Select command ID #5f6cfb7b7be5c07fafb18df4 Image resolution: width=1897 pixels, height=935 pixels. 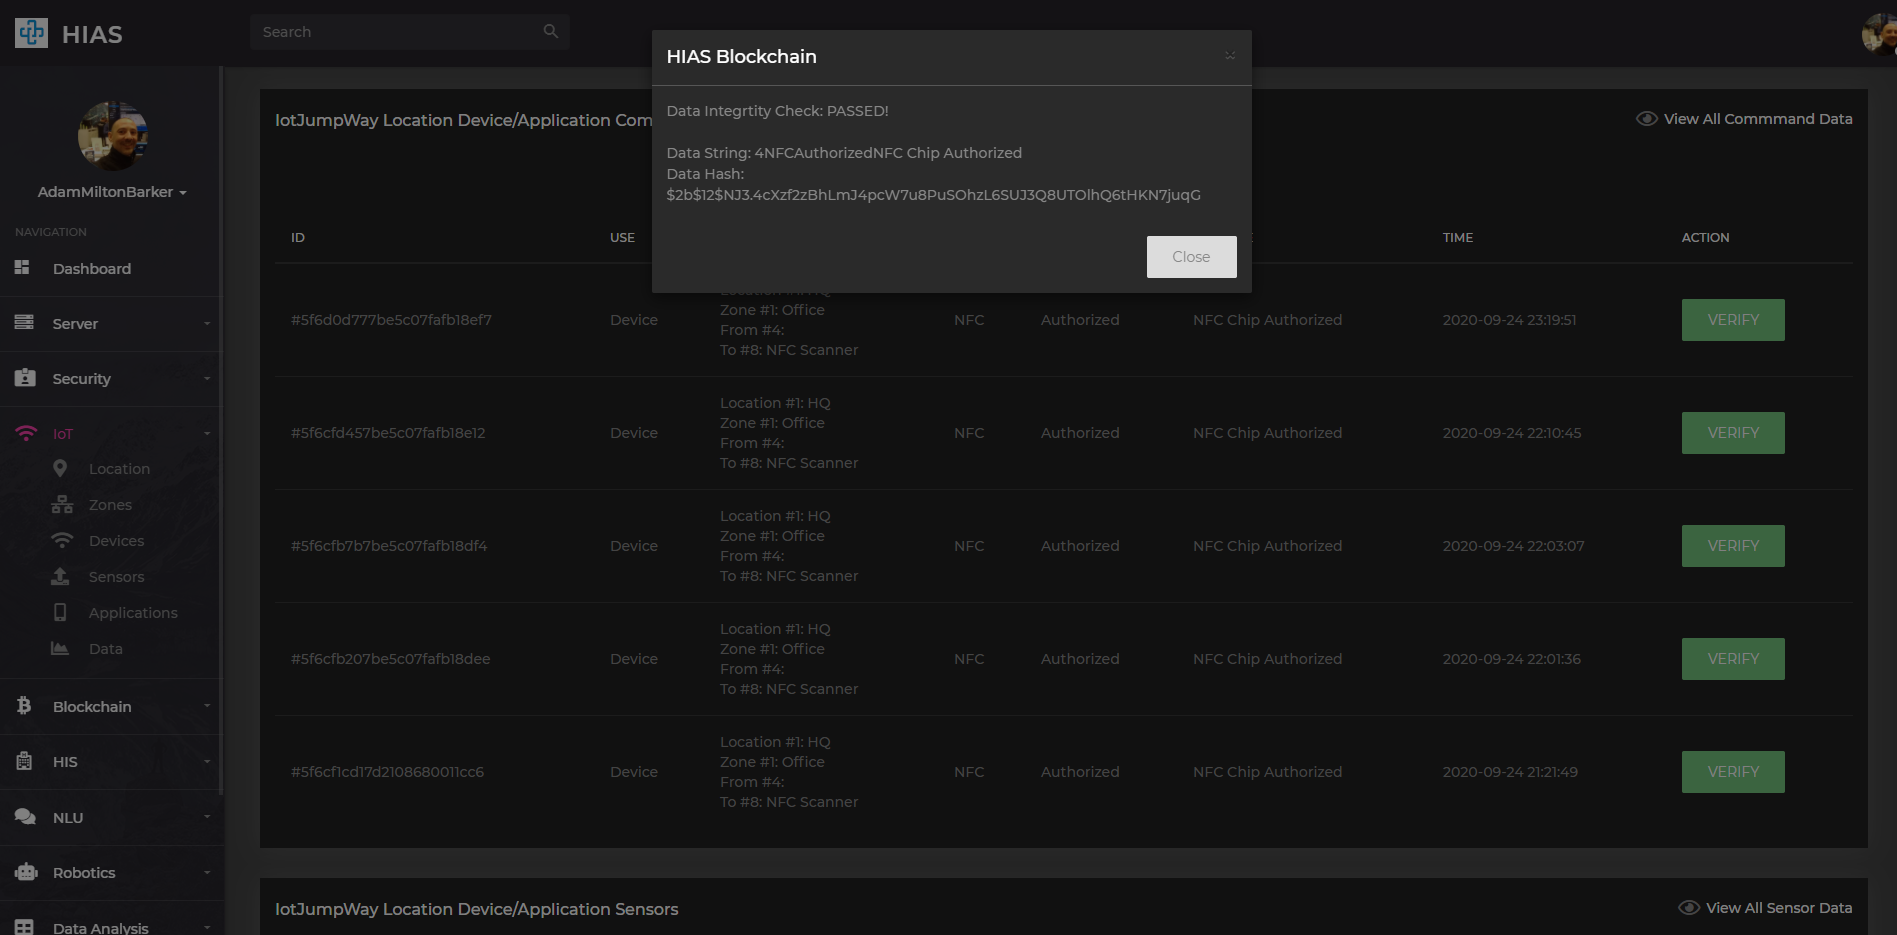389,546
